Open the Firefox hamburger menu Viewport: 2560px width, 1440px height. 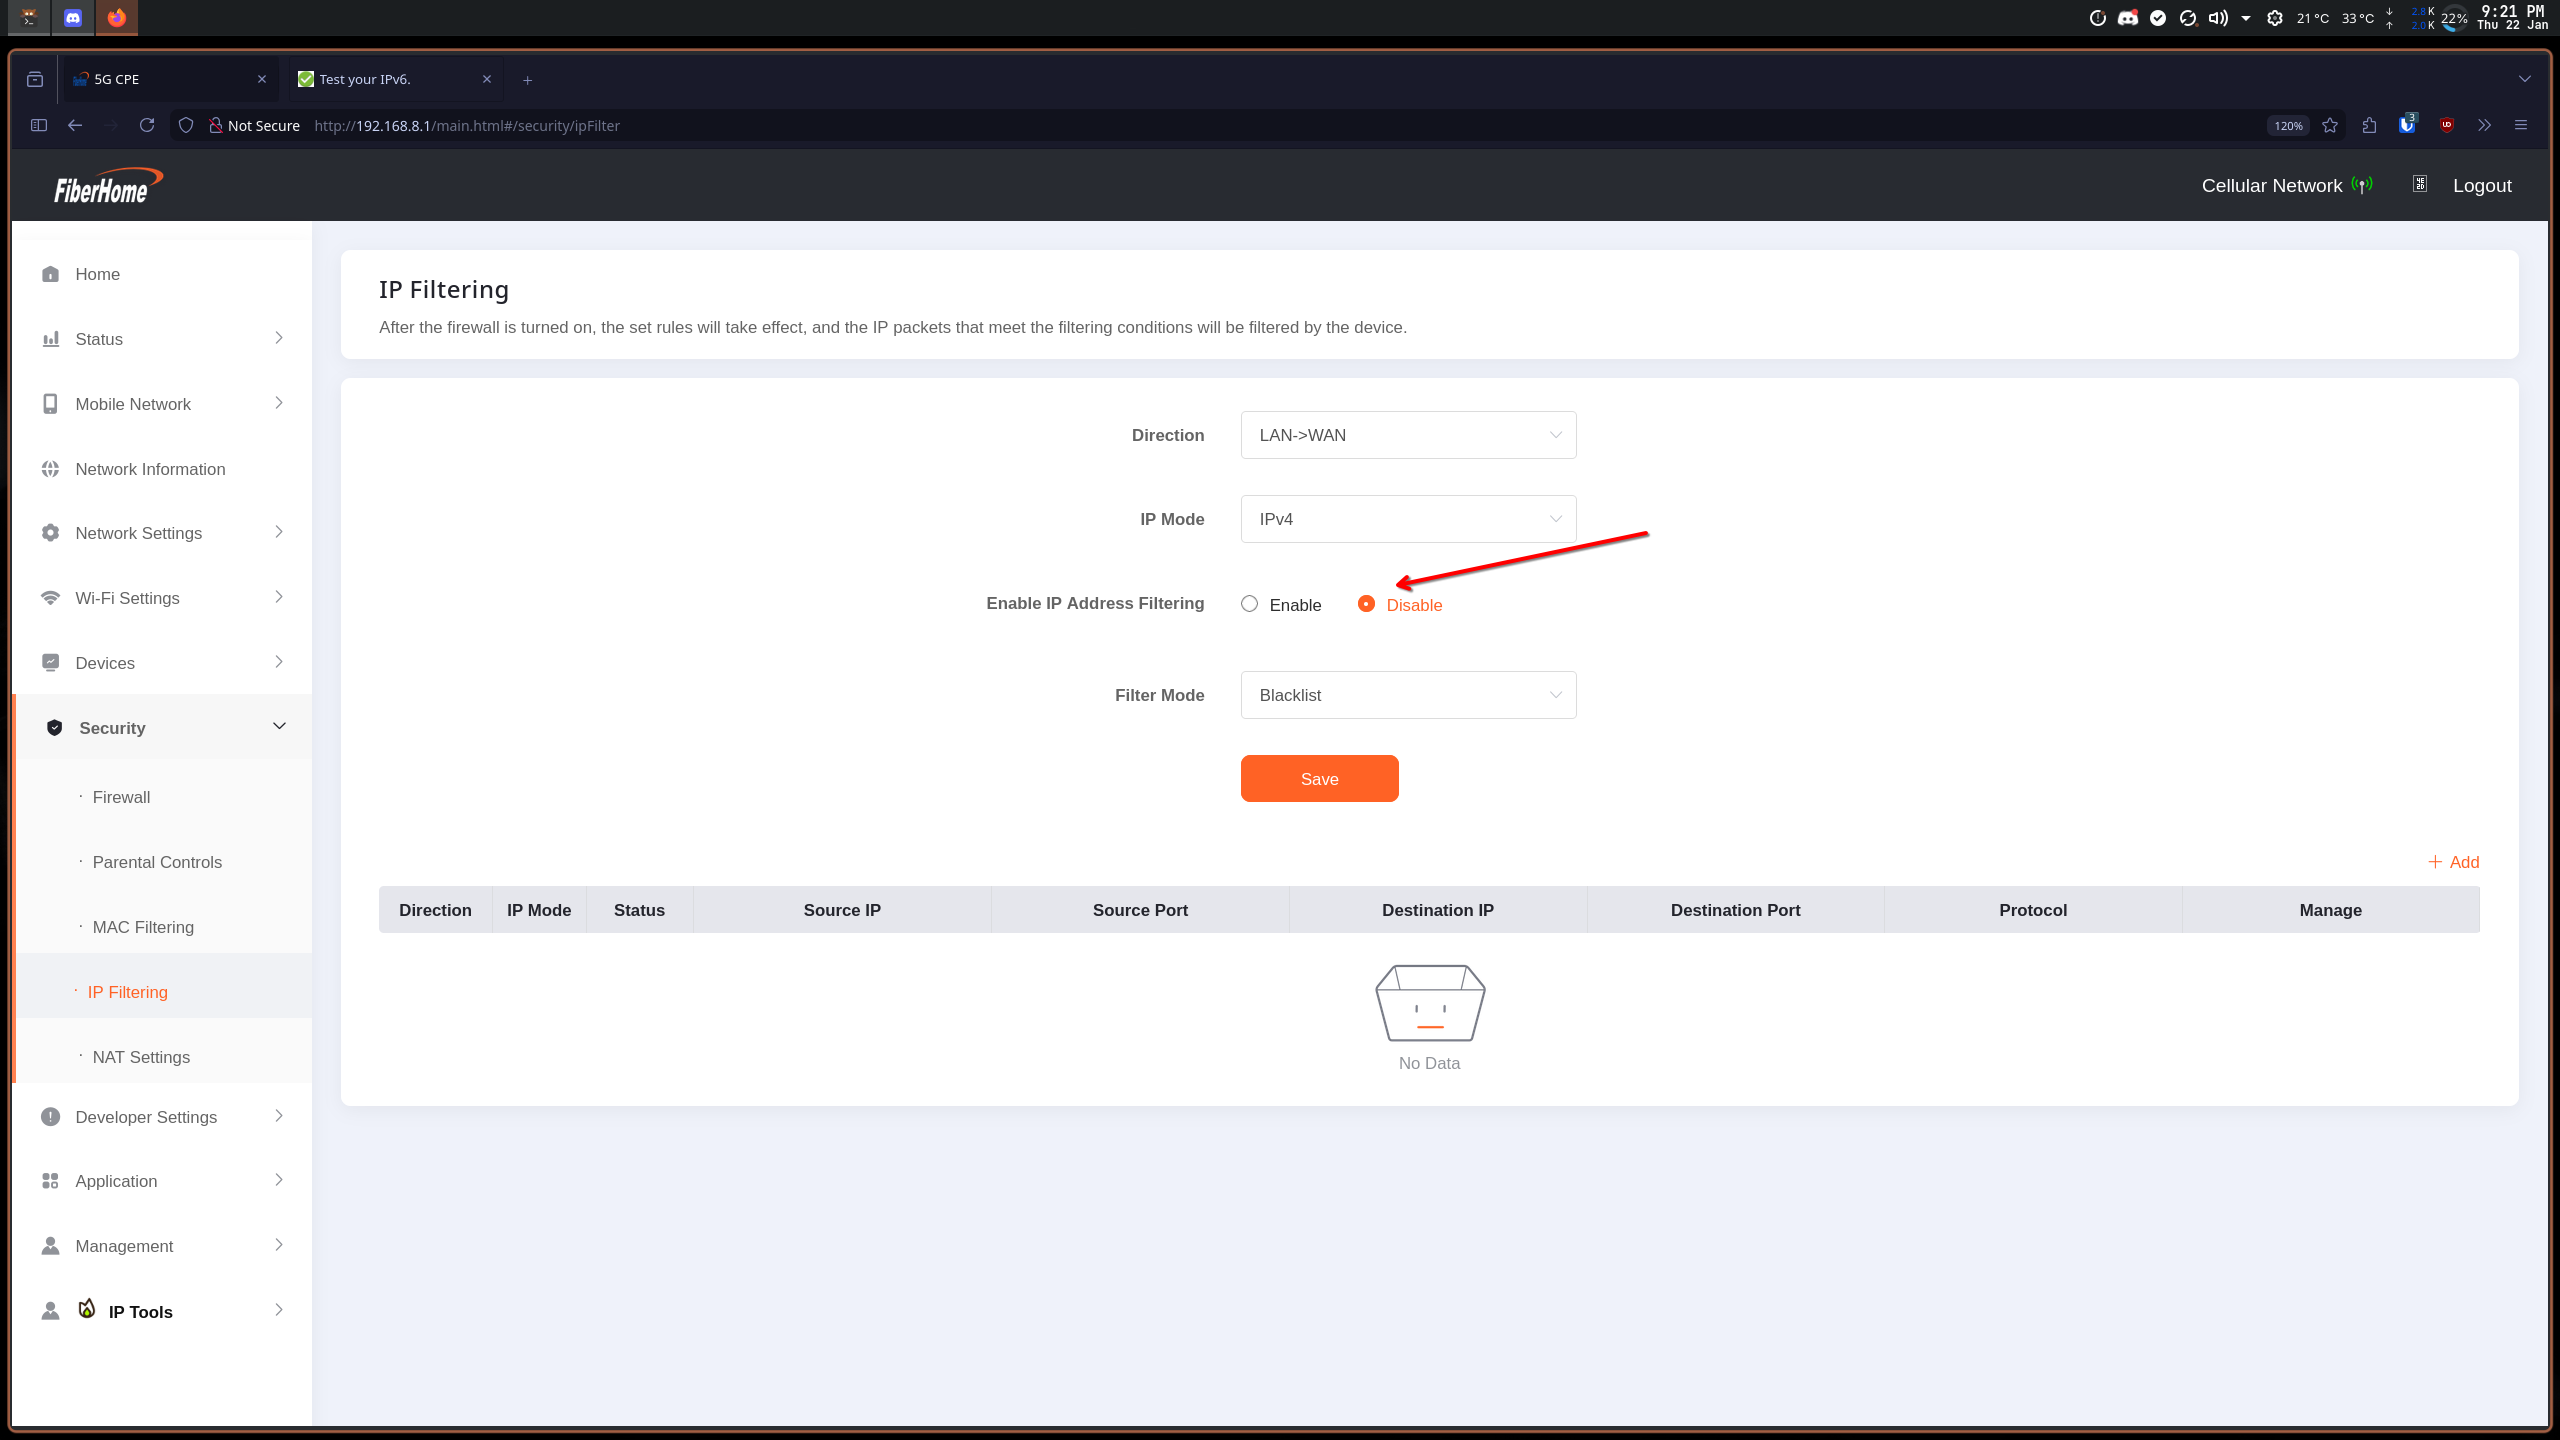click(x=2521, y=125)
